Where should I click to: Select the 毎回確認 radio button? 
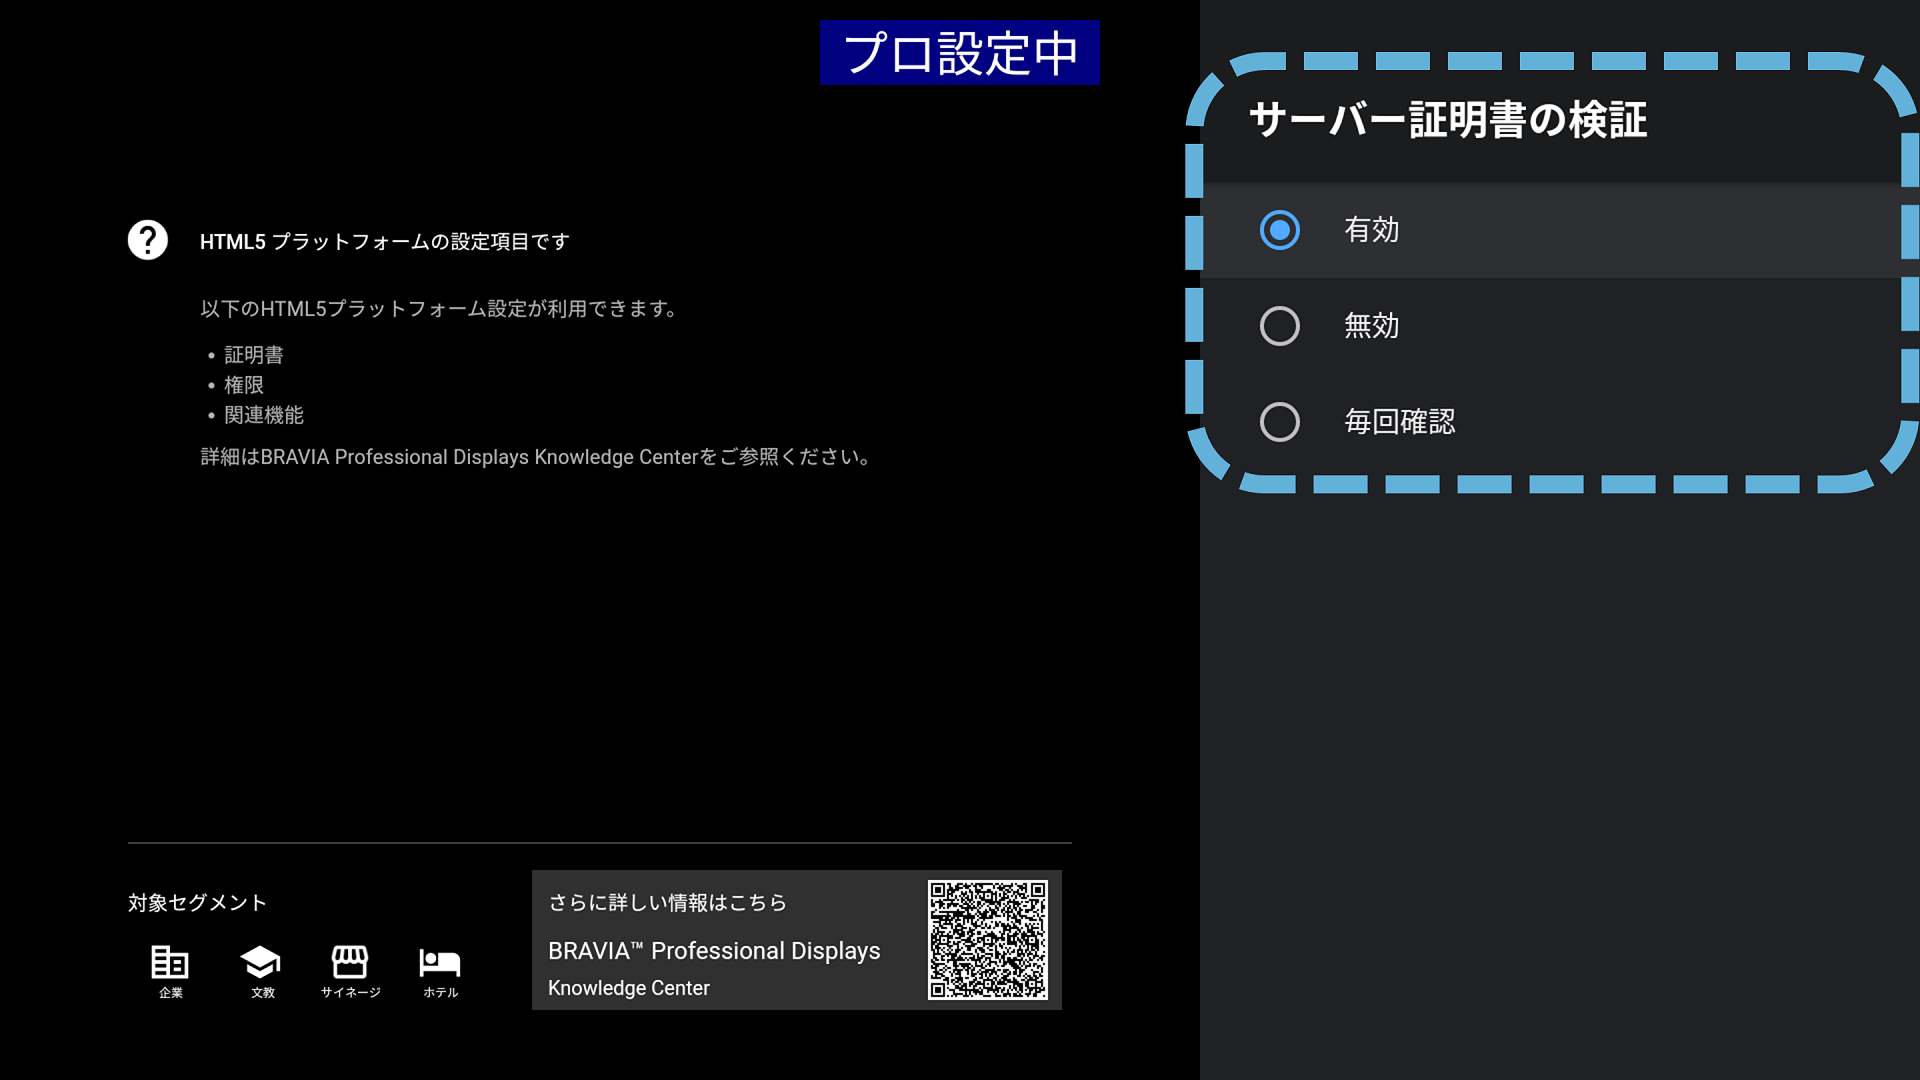(x=1279, y=422)
